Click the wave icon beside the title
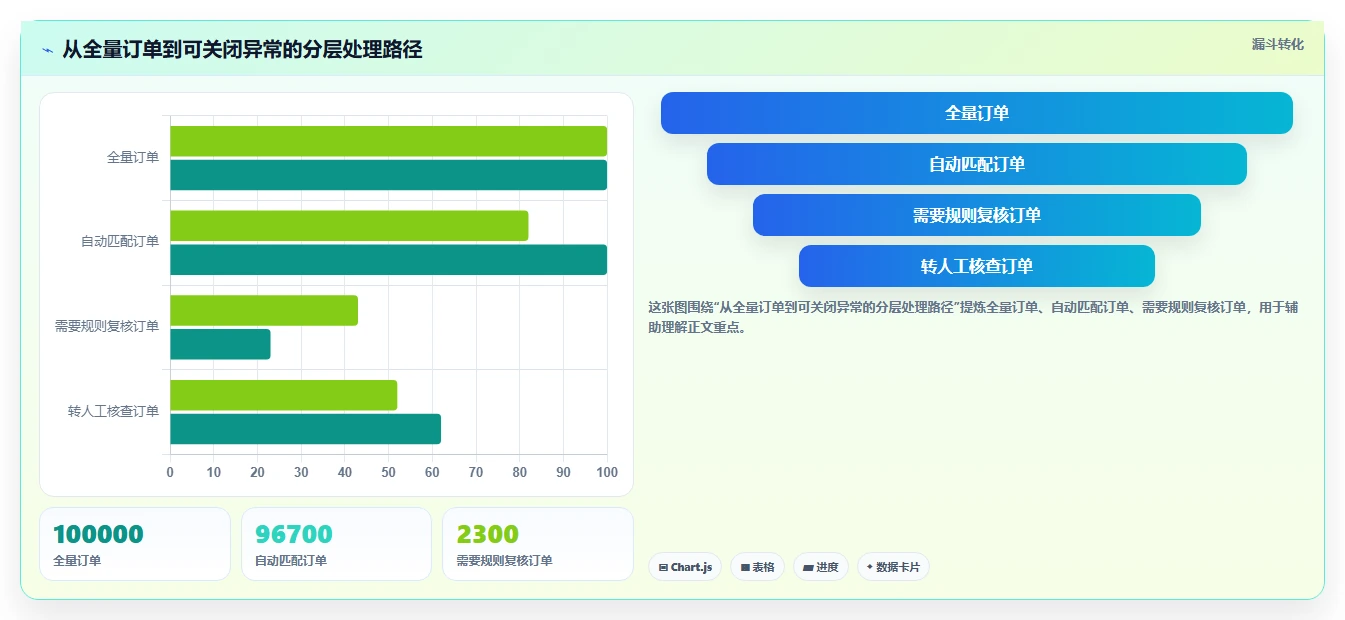Viewport: 1345px width, 620px height. pos(47,50)
